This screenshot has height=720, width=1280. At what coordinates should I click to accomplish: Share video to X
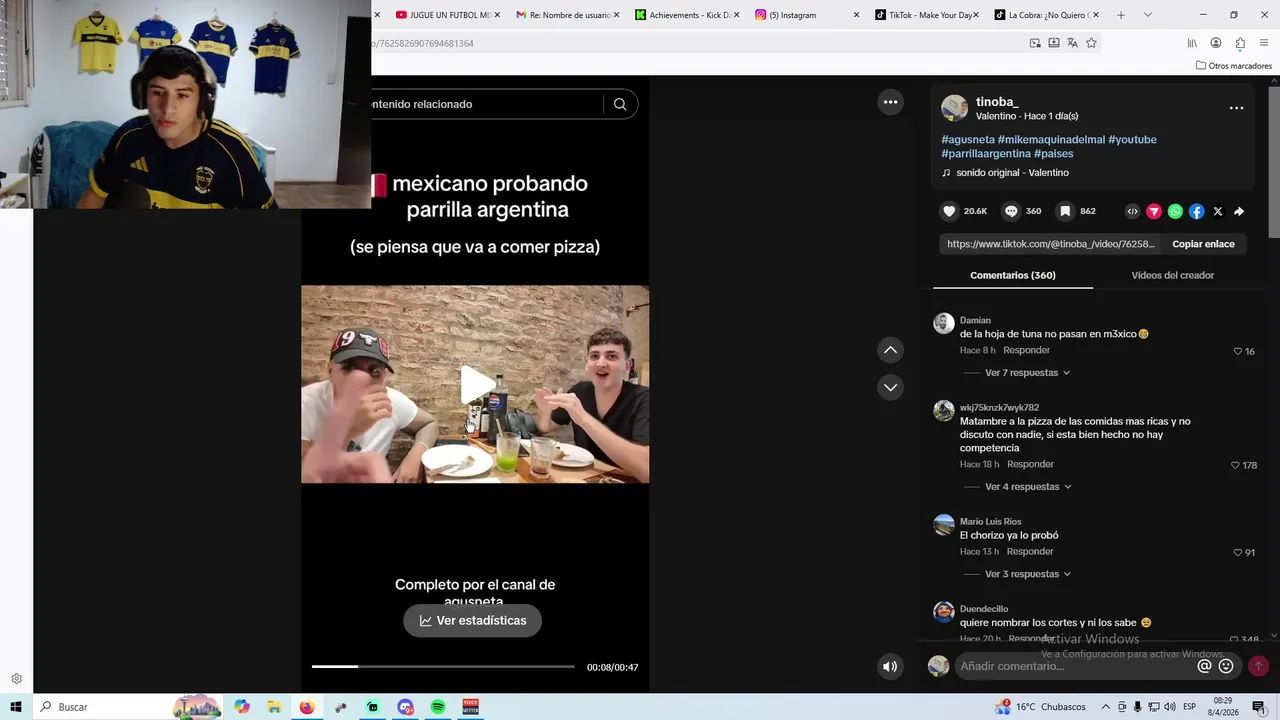point(1218,211)
